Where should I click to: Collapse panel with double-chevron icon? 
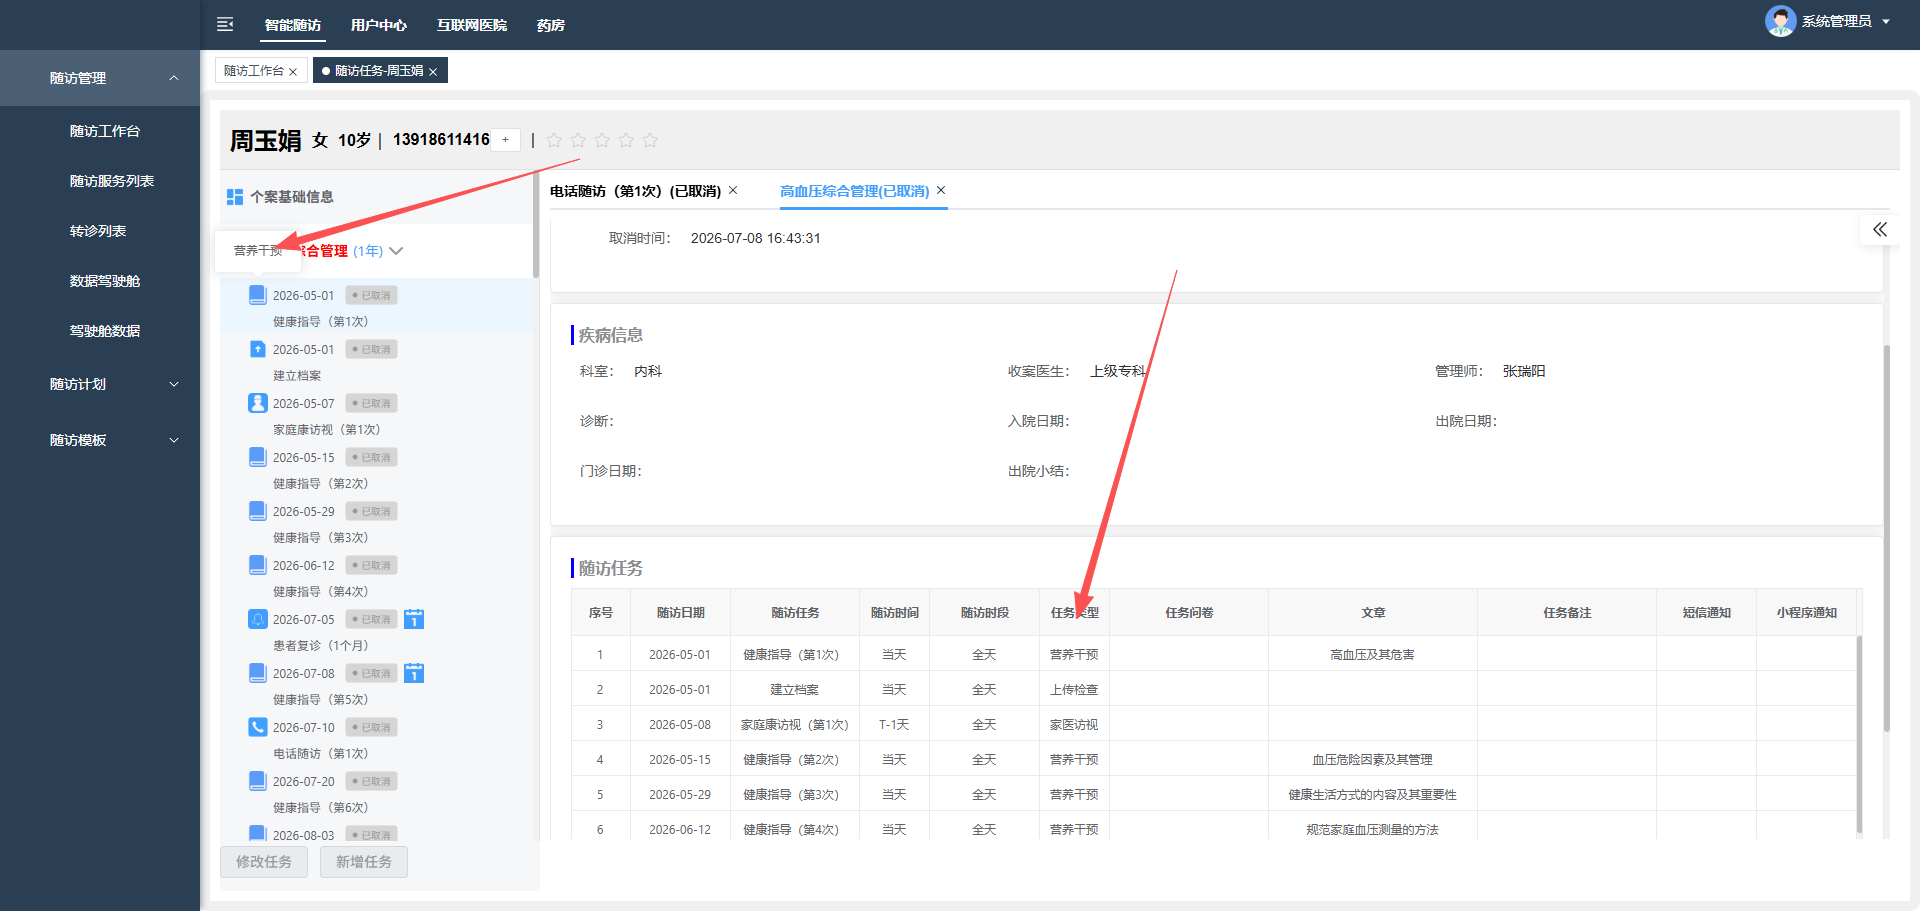[x=1880, y=230]
